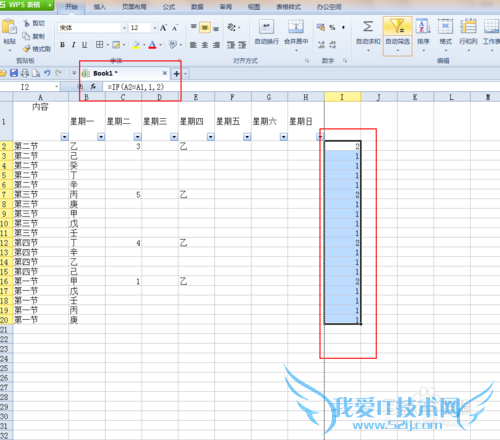
Task: Click the 表格样式 (Table Style) tab
Action: (288, 7)
